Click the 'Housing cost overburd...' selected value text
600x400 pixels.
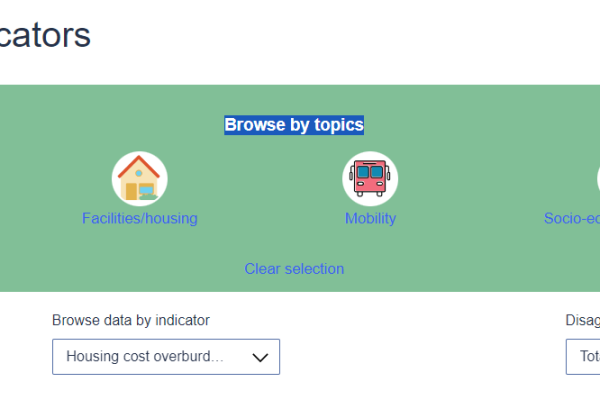(x=145, y=356)
